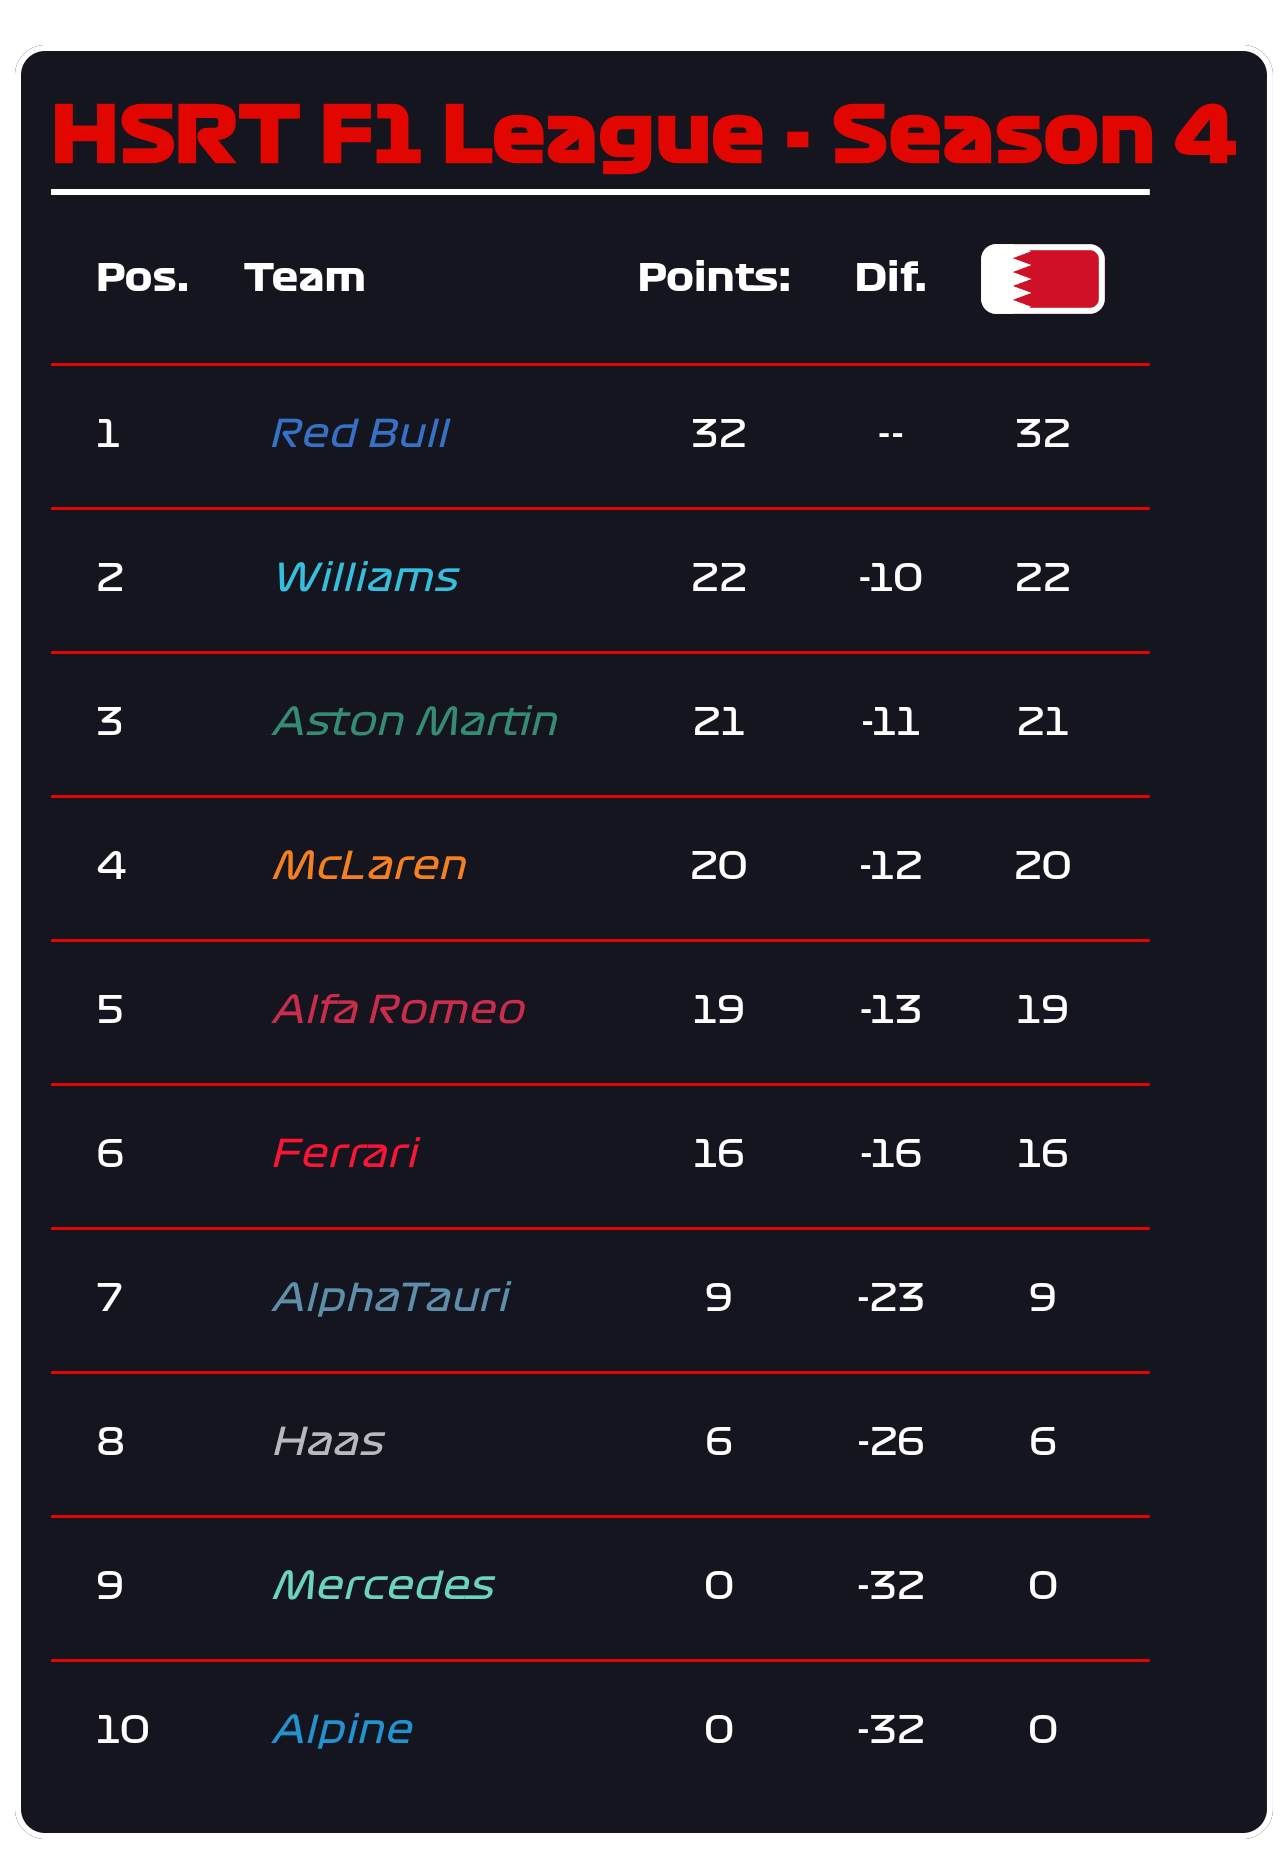Click the Ferrari team name

coord(346,1154)
